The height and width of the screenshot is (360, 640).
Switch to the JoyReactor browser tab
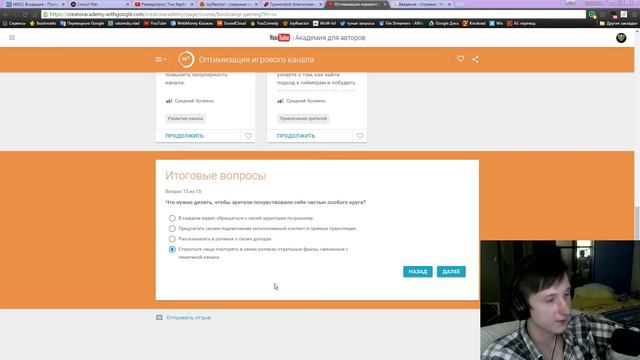point(229,4)
